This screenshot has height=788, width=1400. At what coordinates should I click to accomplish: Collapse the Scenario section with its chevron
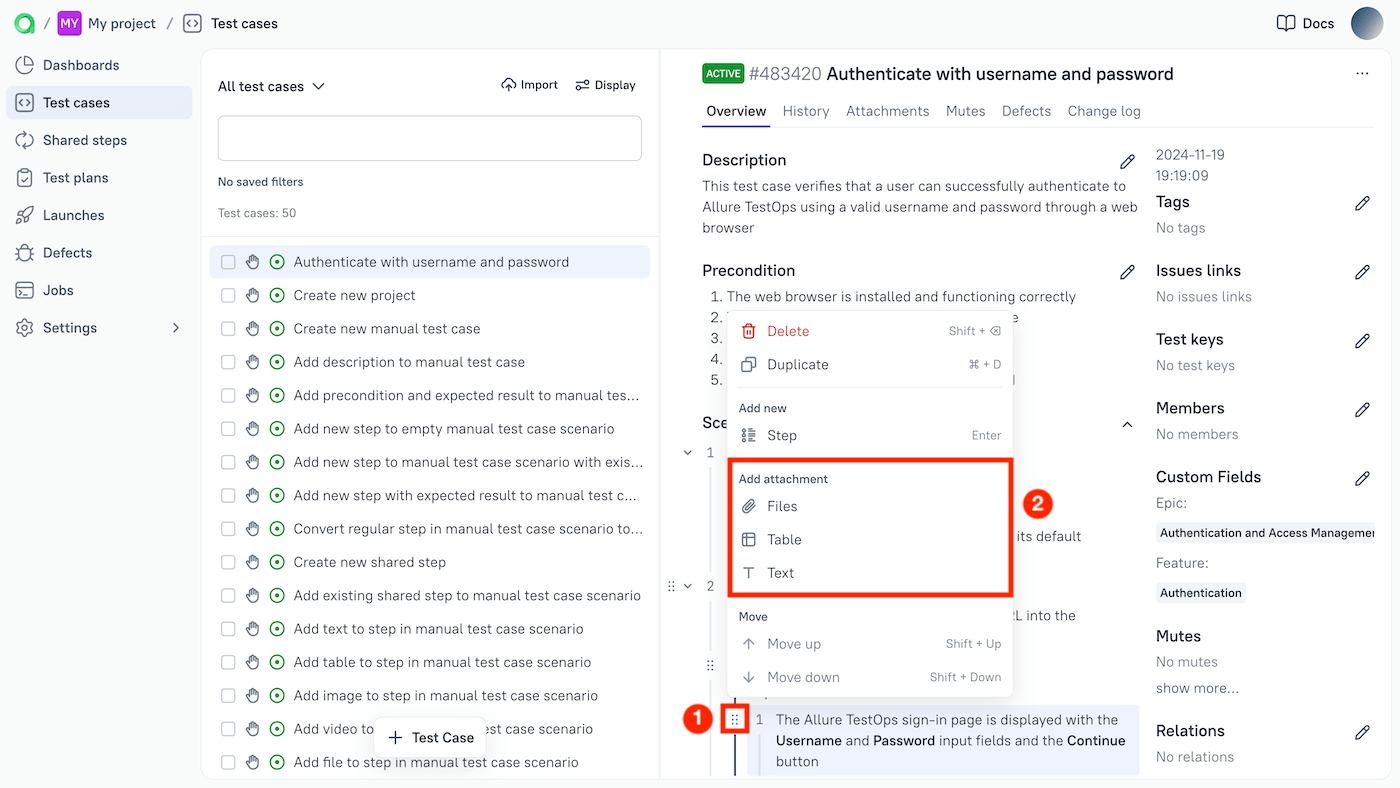coord(1128,423)
